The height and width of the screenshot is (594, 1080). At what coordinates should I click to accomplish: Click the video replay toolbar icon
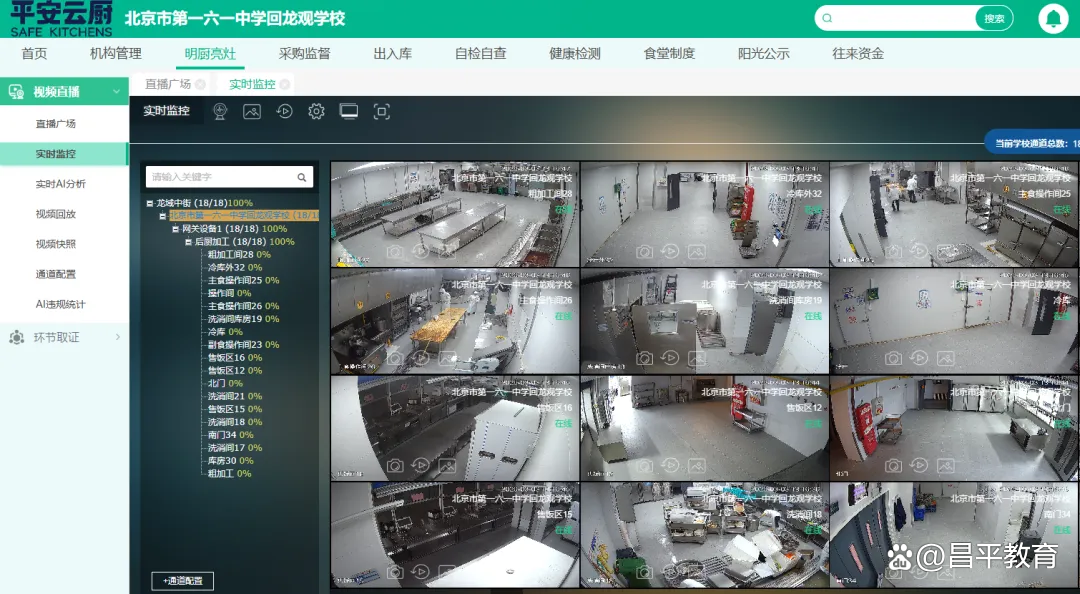(284, 112)
